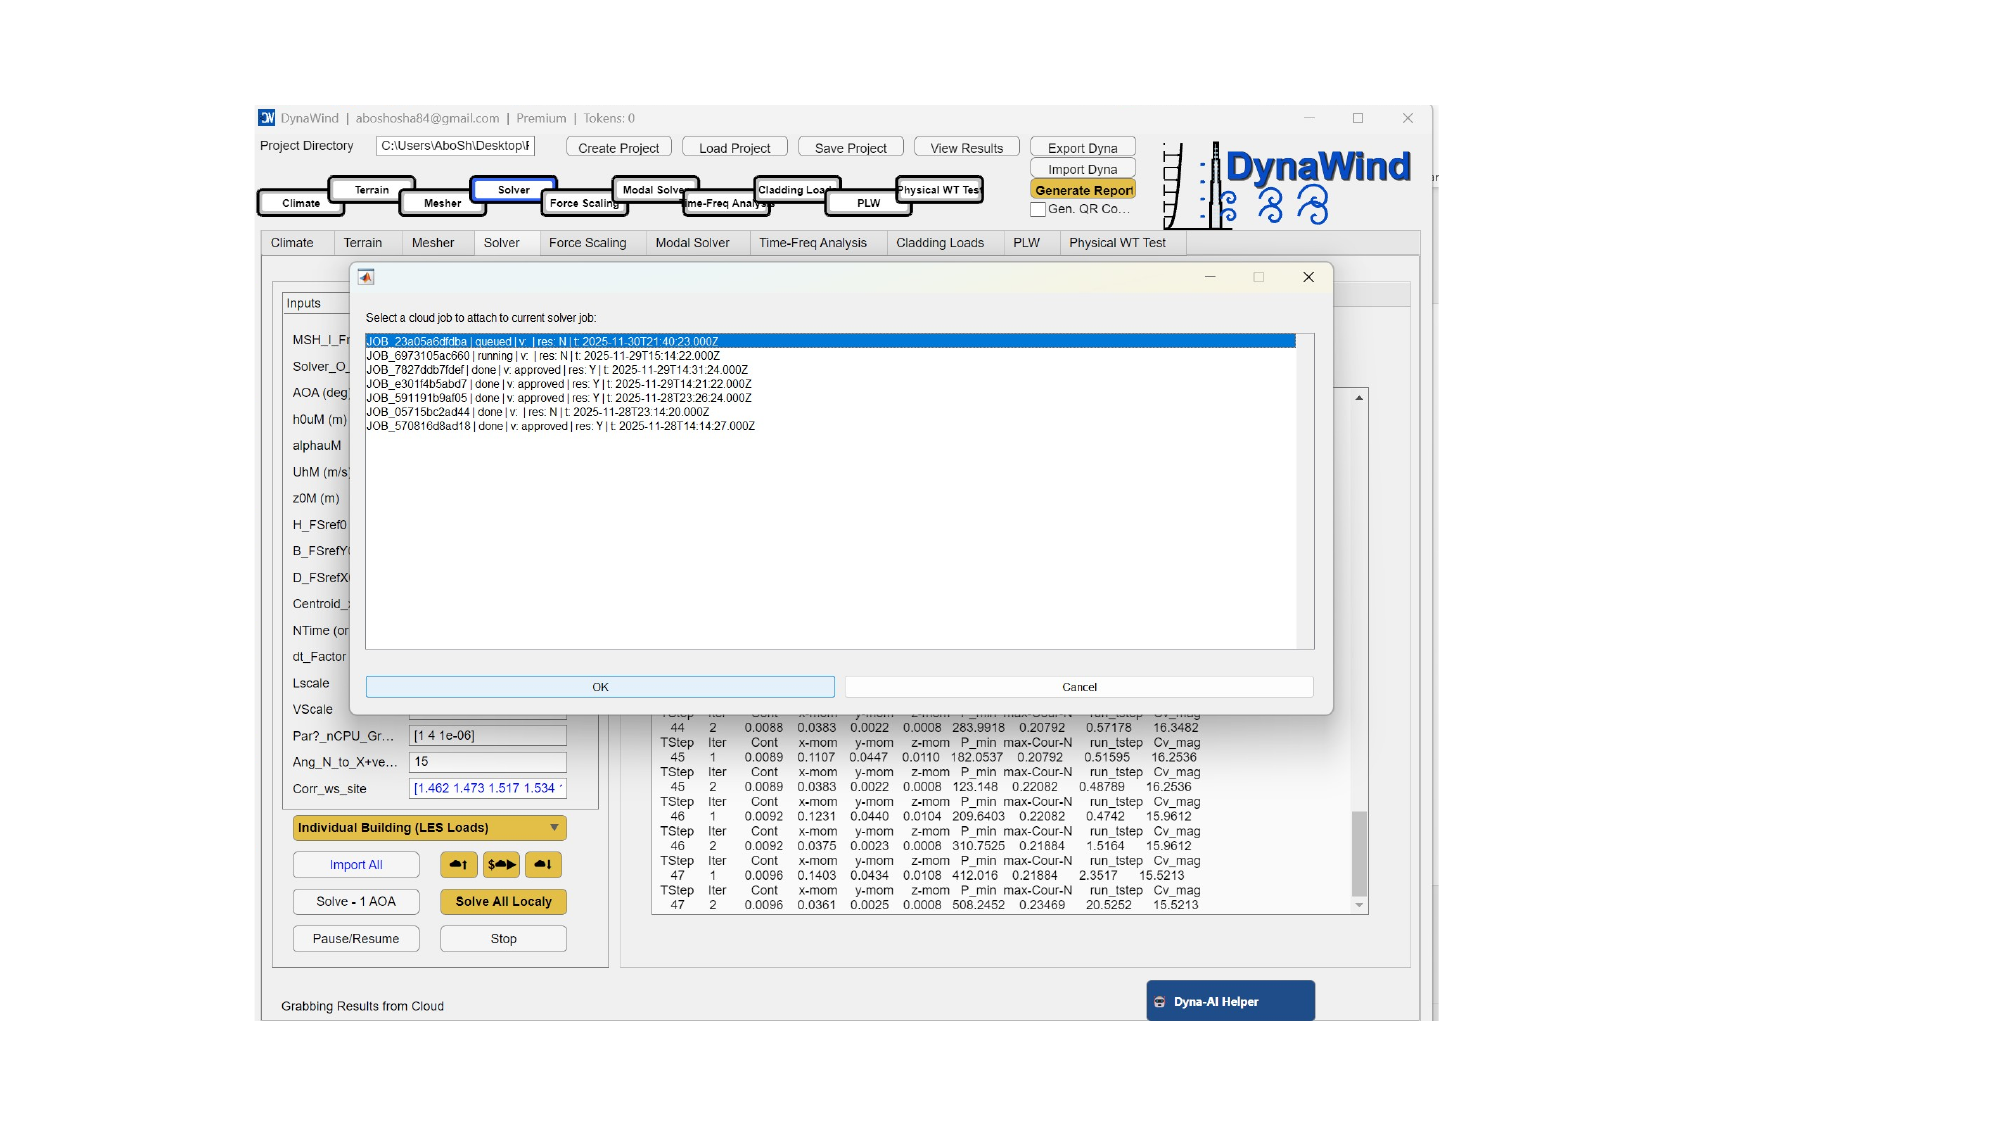This screenshot has width=2001, height=1125.
Task: Click the Cancel button in dialog
Action: pos(1078,687)
